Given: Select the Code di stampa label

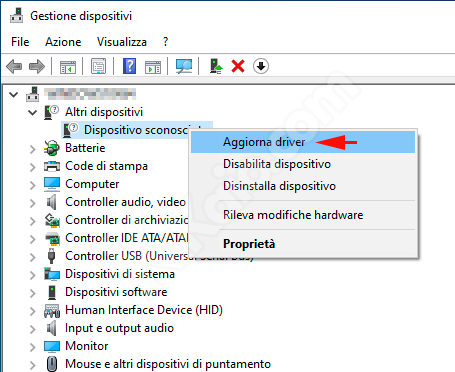Looking at the screenshot, I should coord(106,166).
